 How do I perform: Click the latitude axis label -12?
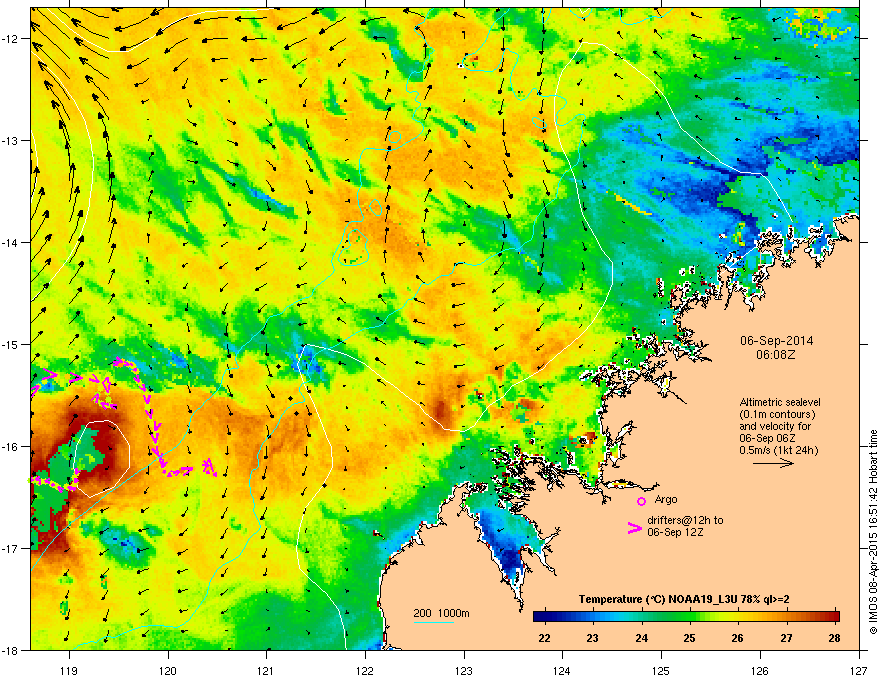point(11,39)
